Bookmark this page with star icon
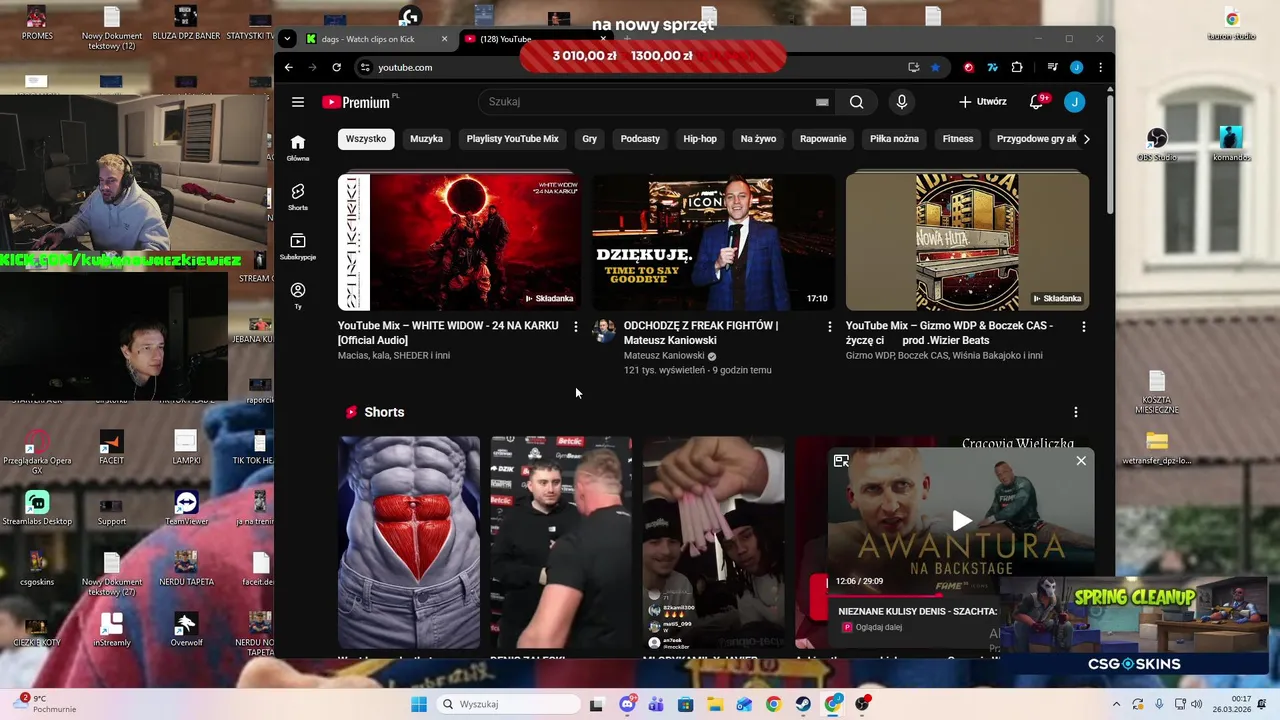The width and height of the screenshot is (1280, 720). point(935,67)
